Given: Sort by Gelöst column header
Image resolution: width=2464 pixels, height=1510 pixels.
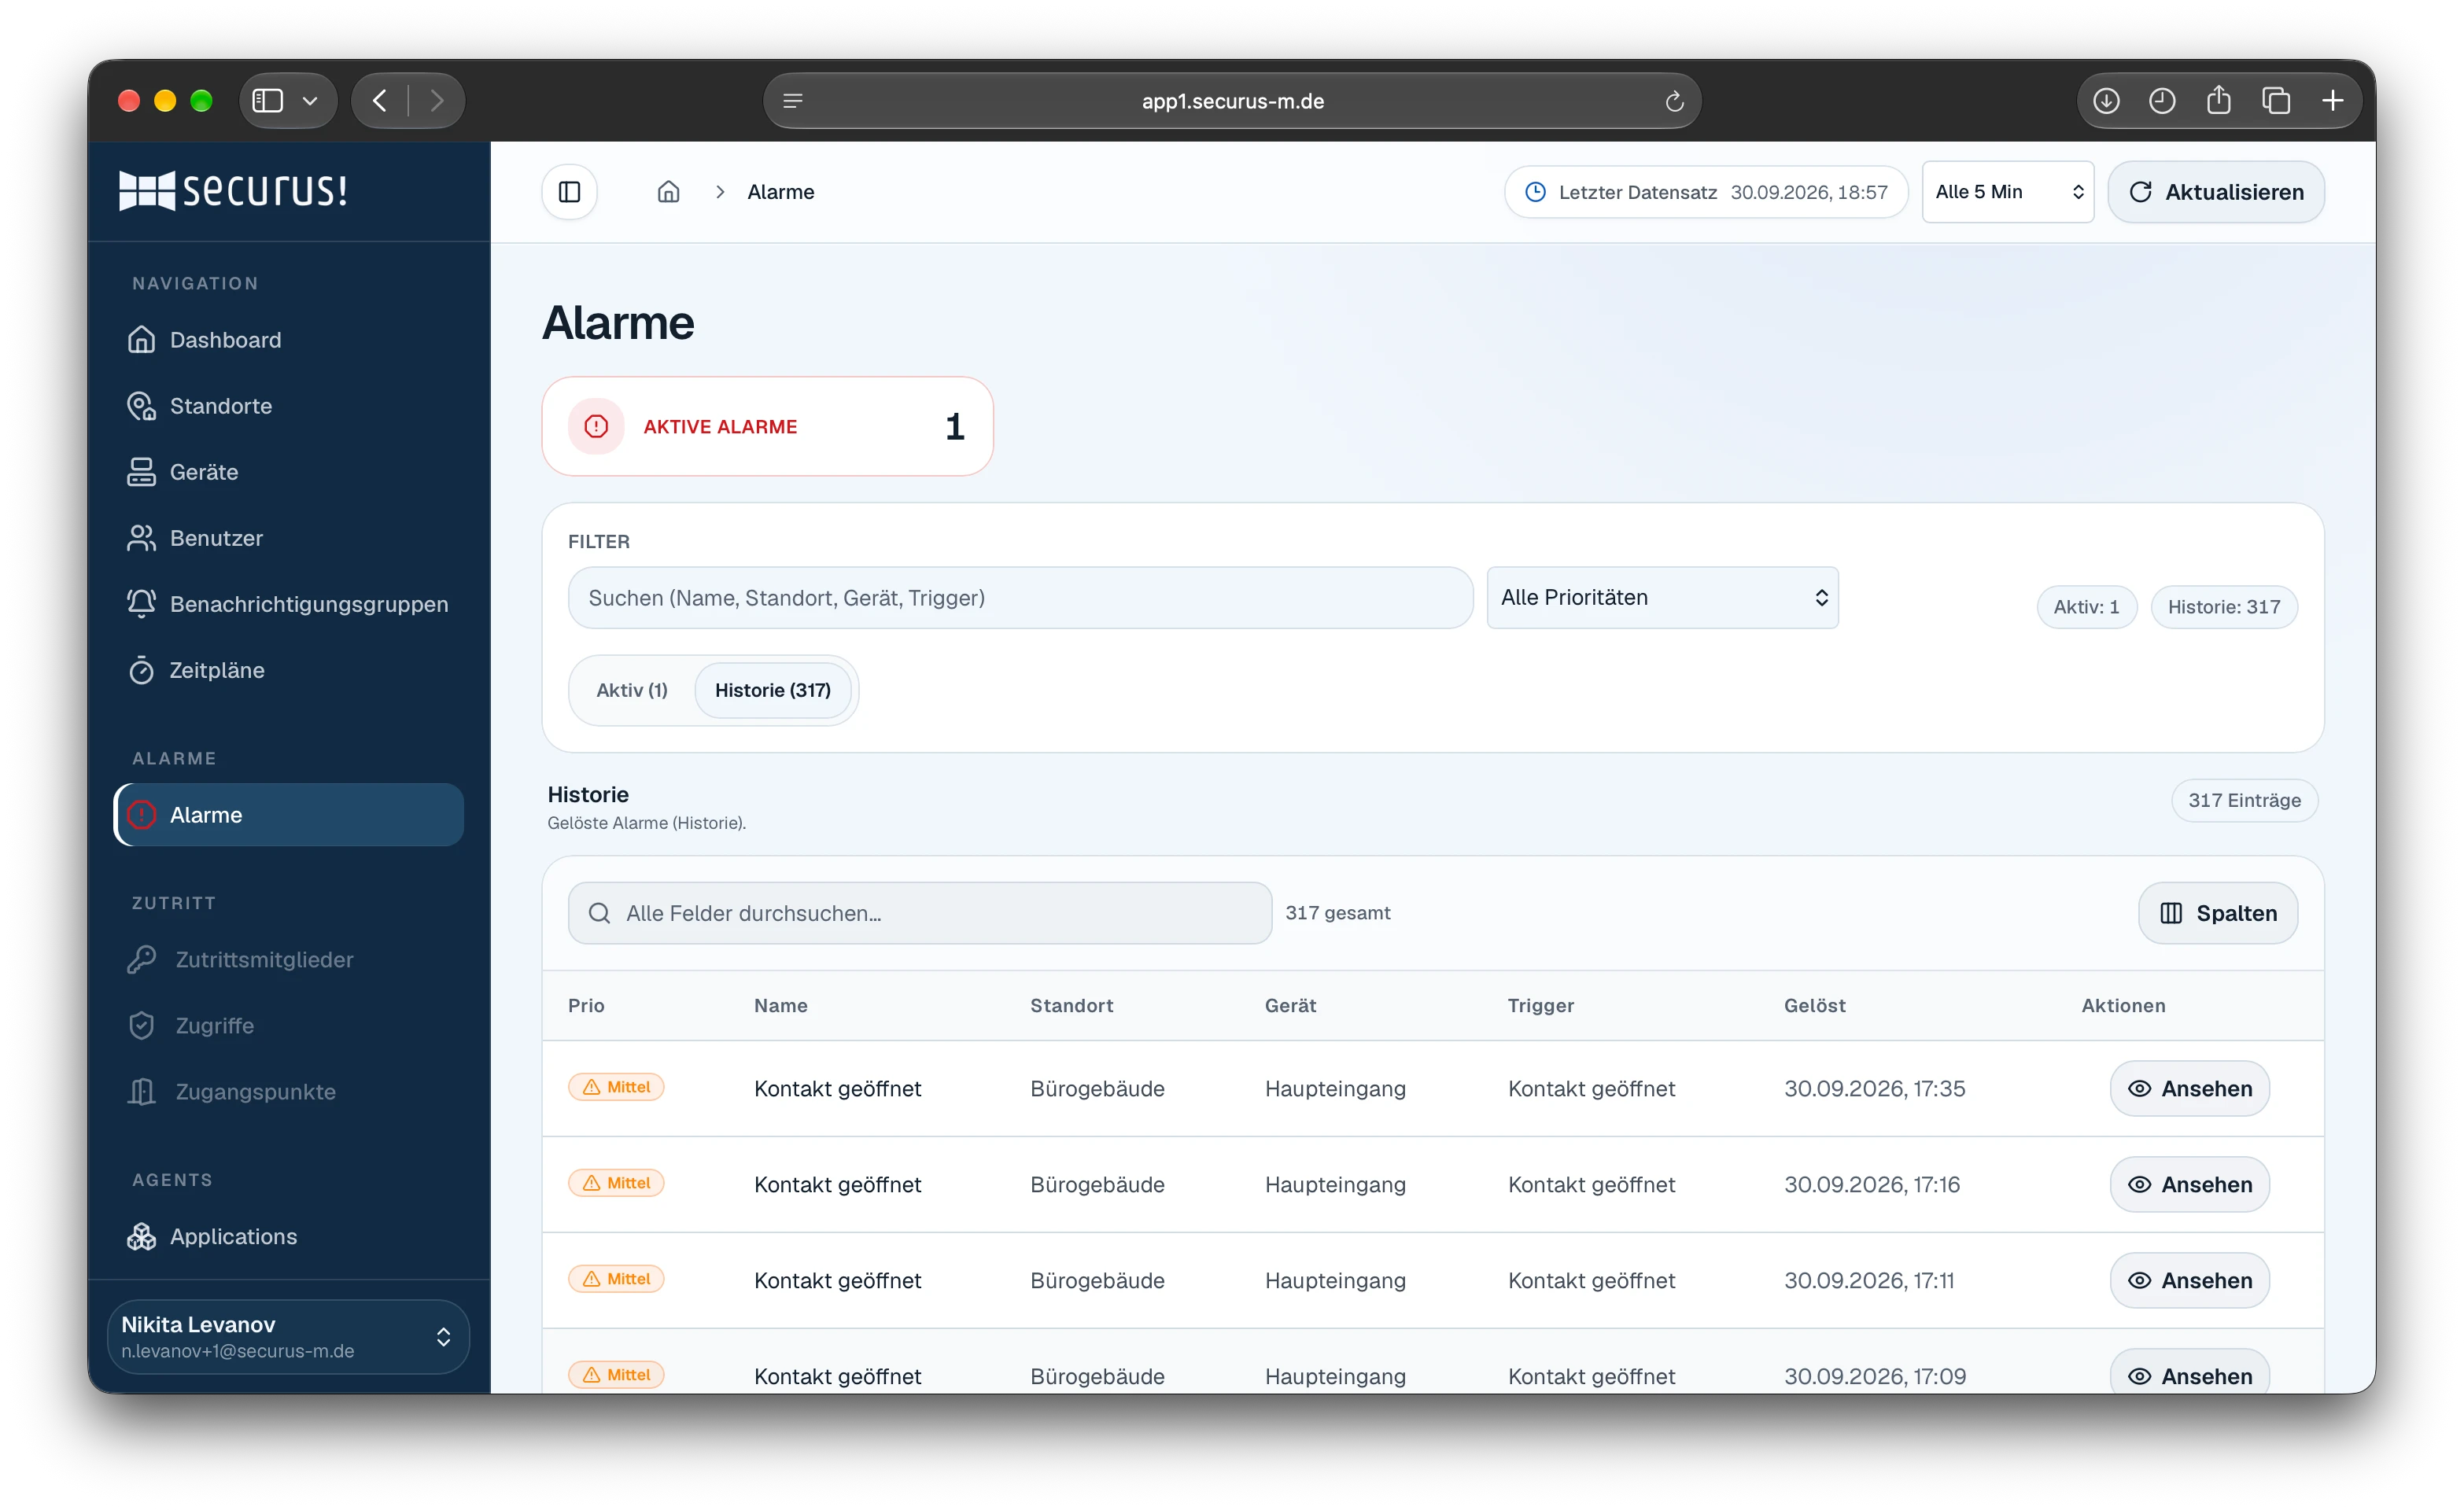Looking at the screenshot, I should click(x=1814, y=1006).
